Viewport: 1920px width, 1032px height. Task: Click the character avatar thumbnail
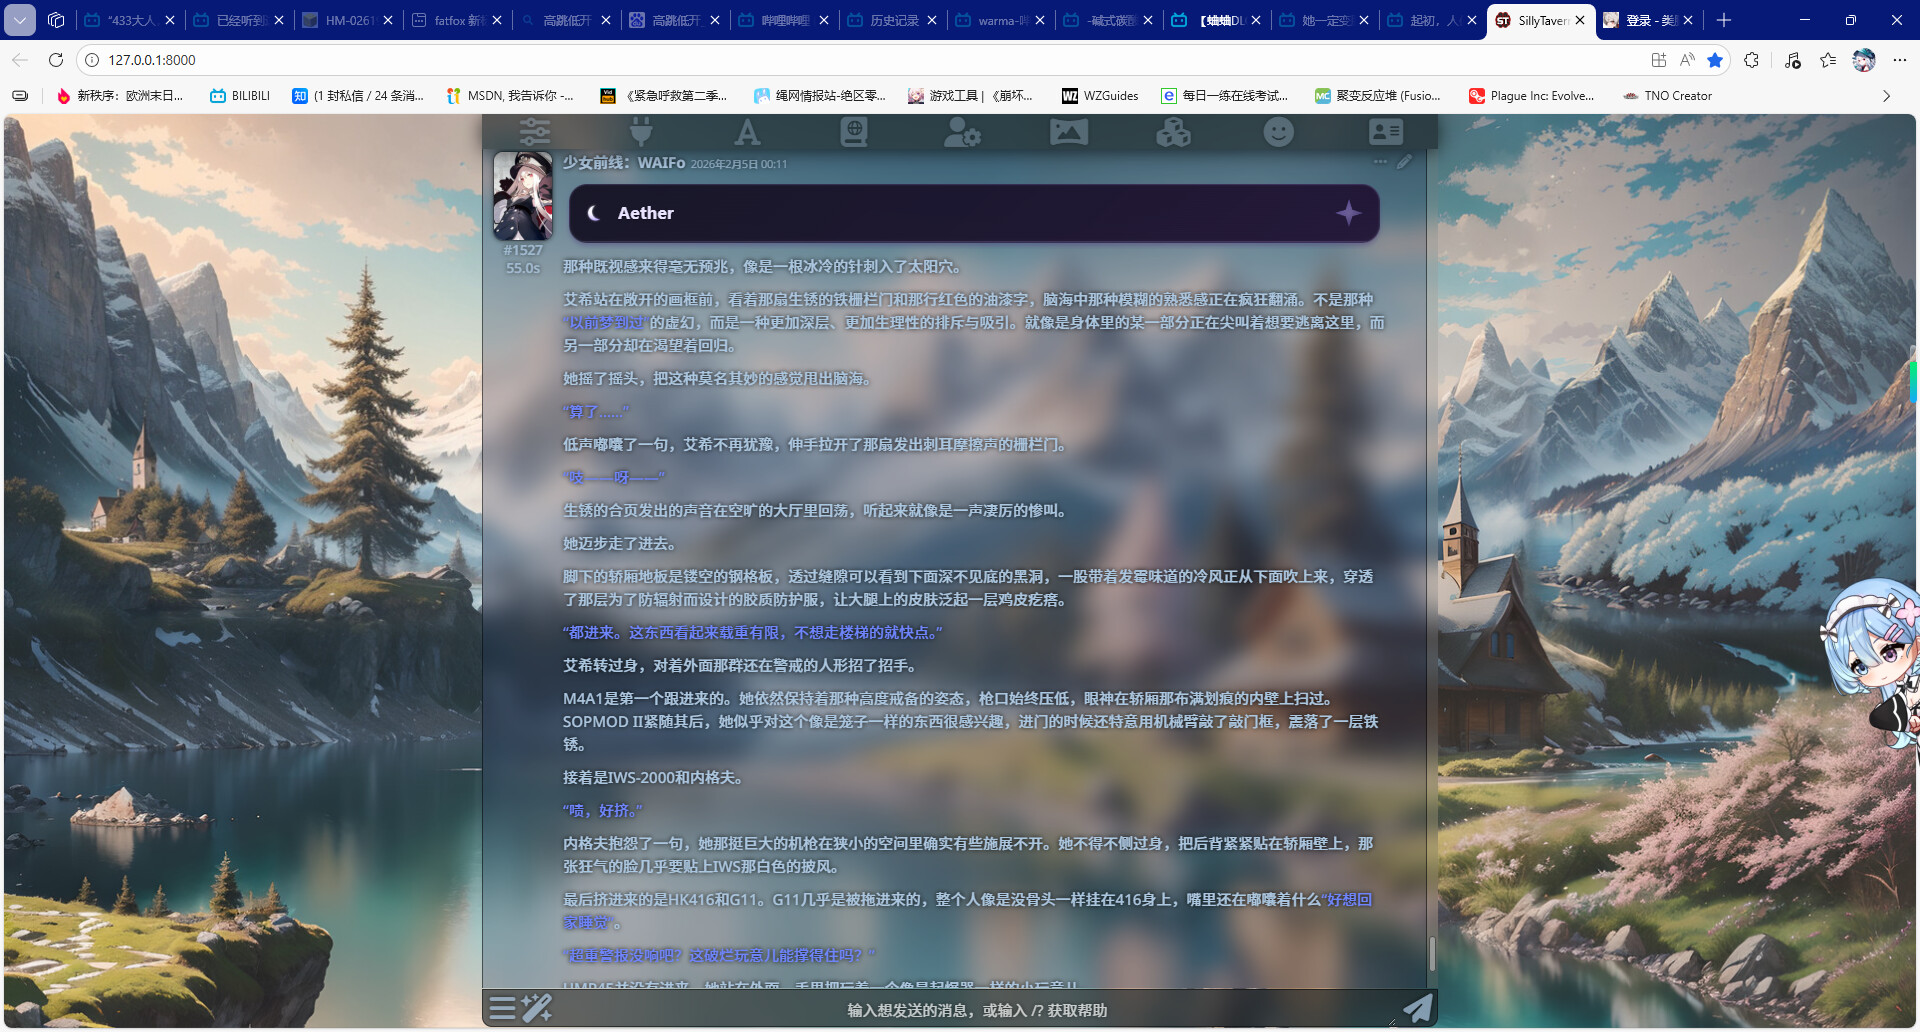pyautogui.click(x=523, y=196)
